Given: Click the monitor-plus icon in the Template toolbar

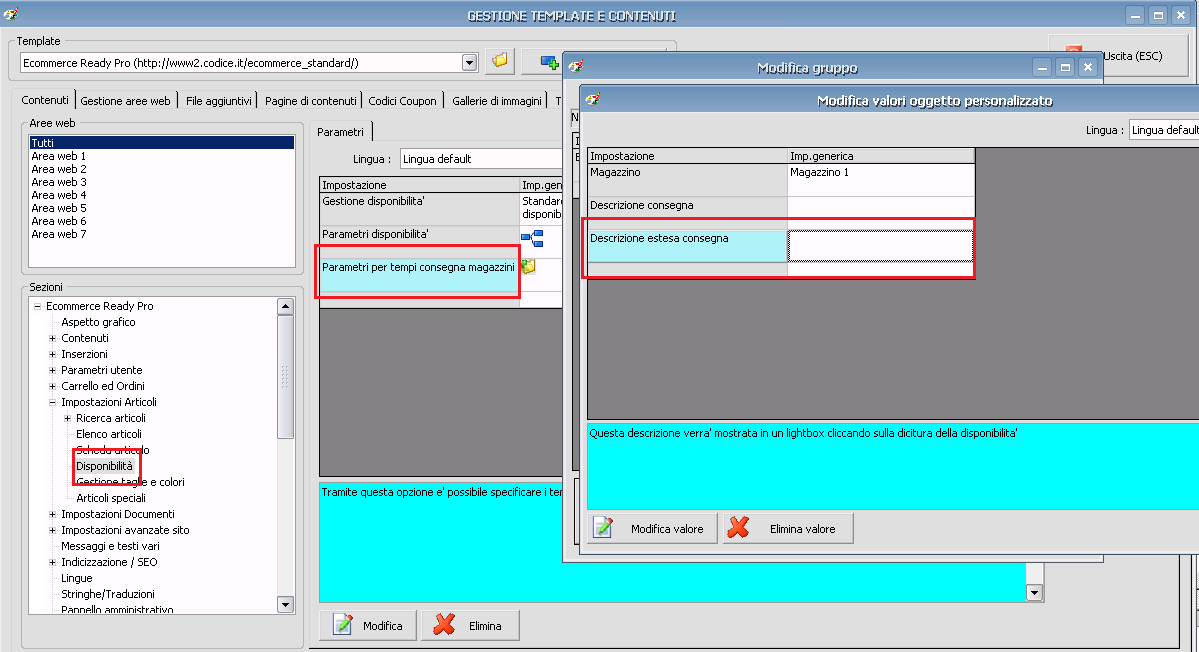Looking at the screenshot, I should point(549,62).
